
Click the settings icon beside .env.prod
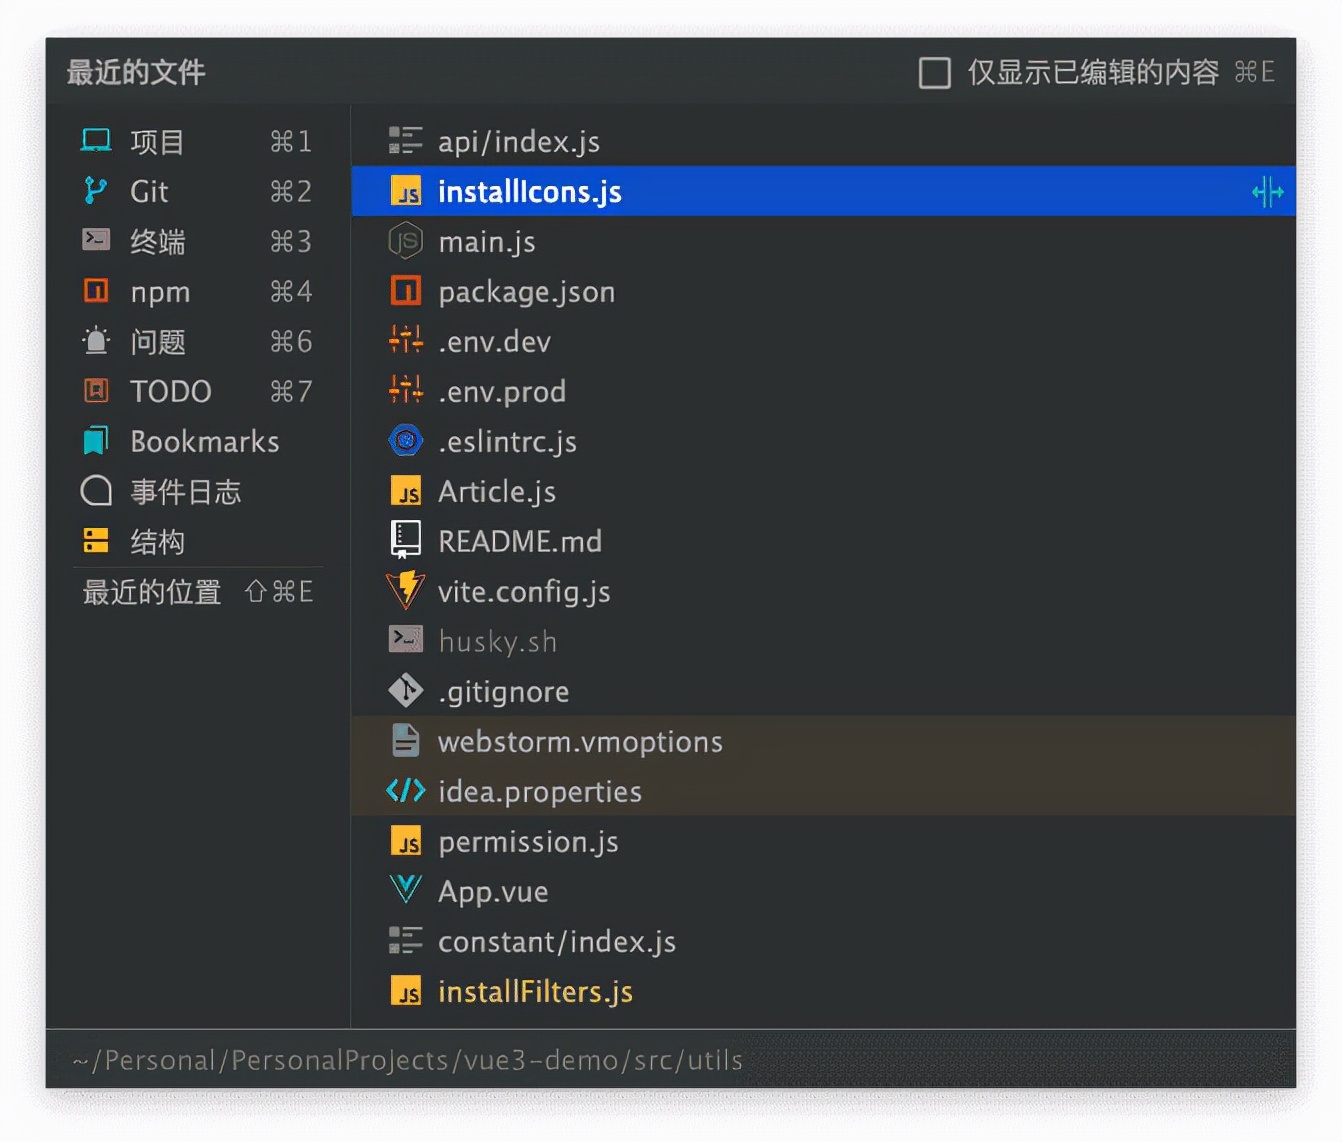pyautogui.click(x=405, y=391)
